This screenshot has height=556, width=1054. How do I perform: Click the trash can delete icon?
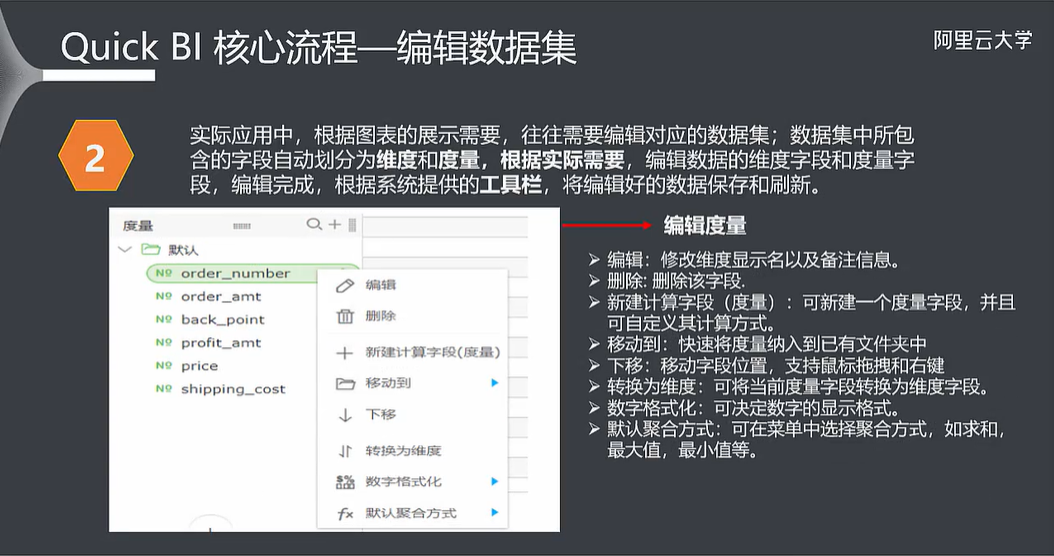[345, 316]
